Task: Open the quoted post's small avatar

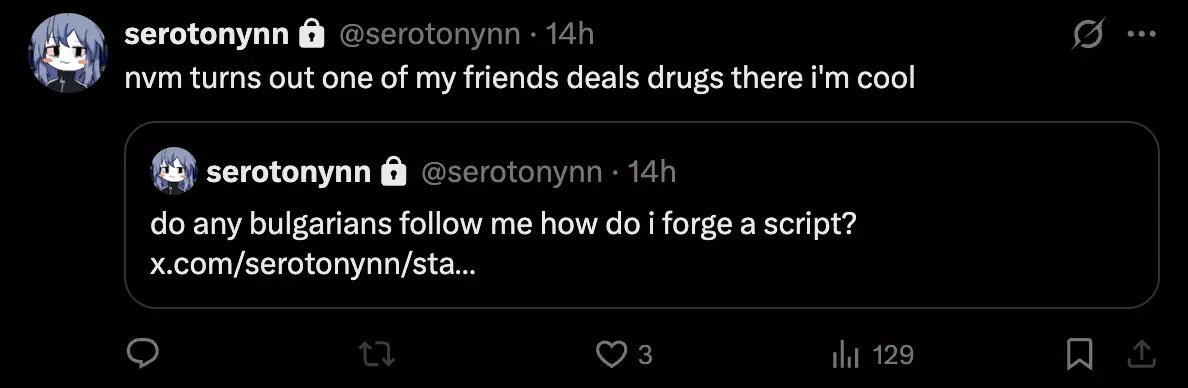Action: point(174,171)
